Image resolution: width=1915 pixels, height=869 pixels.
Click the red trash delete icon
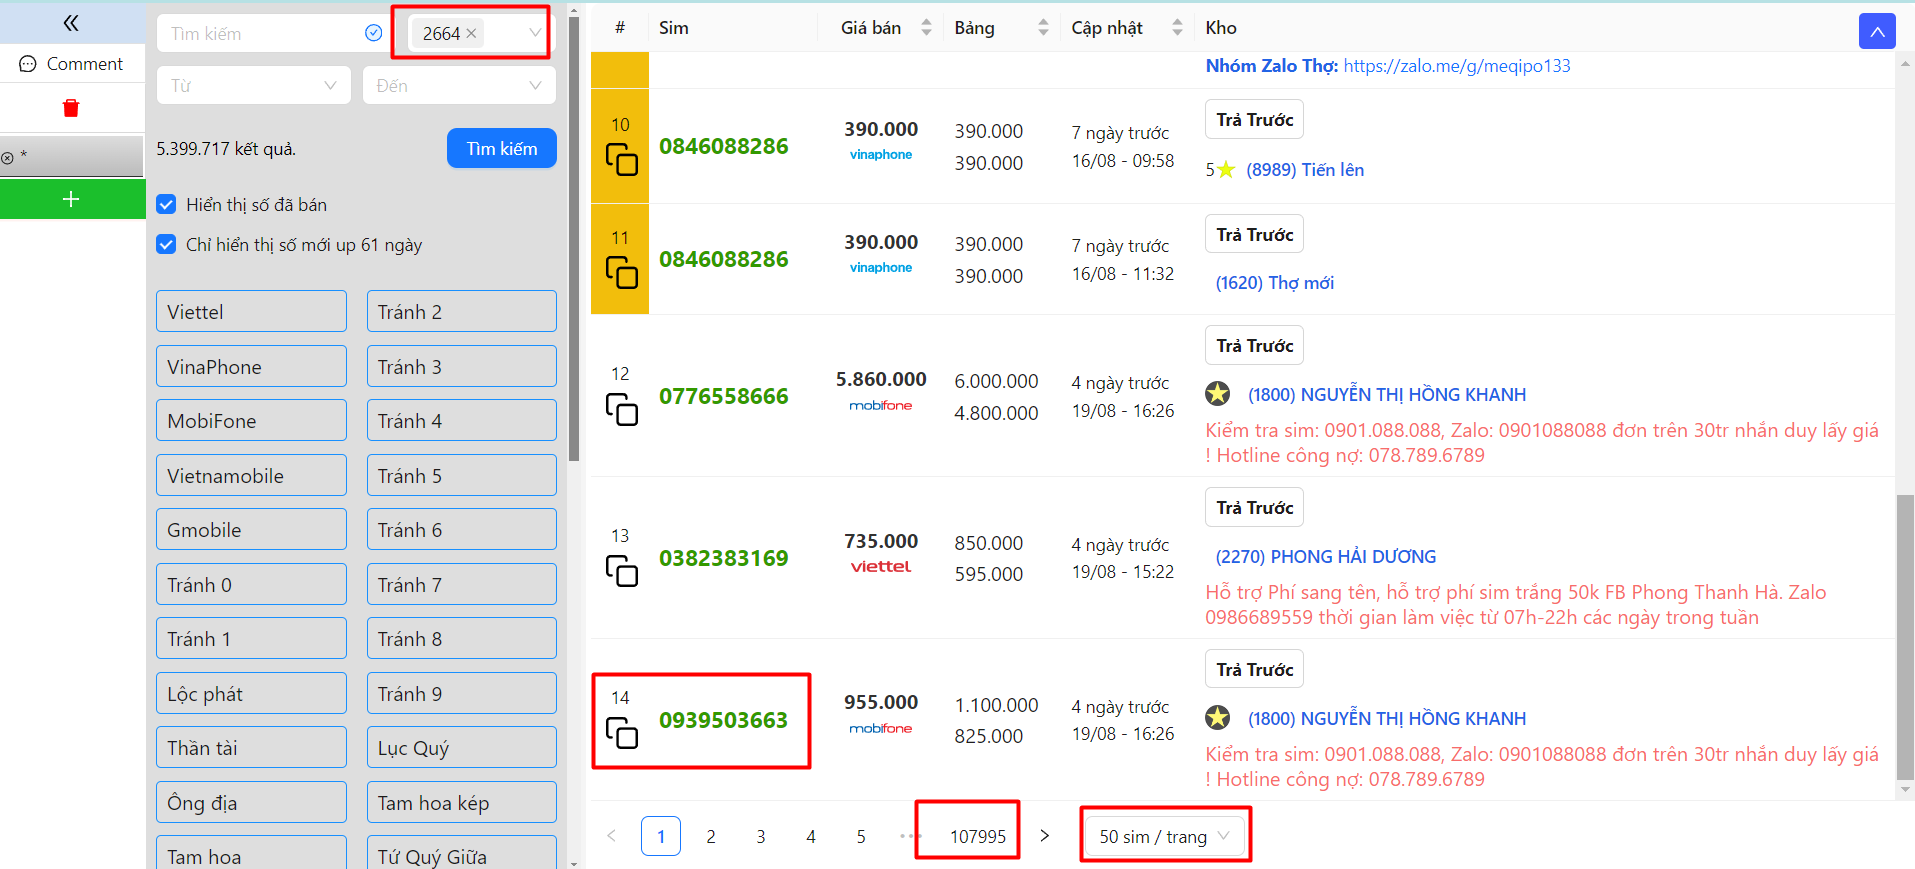[71, 108]
